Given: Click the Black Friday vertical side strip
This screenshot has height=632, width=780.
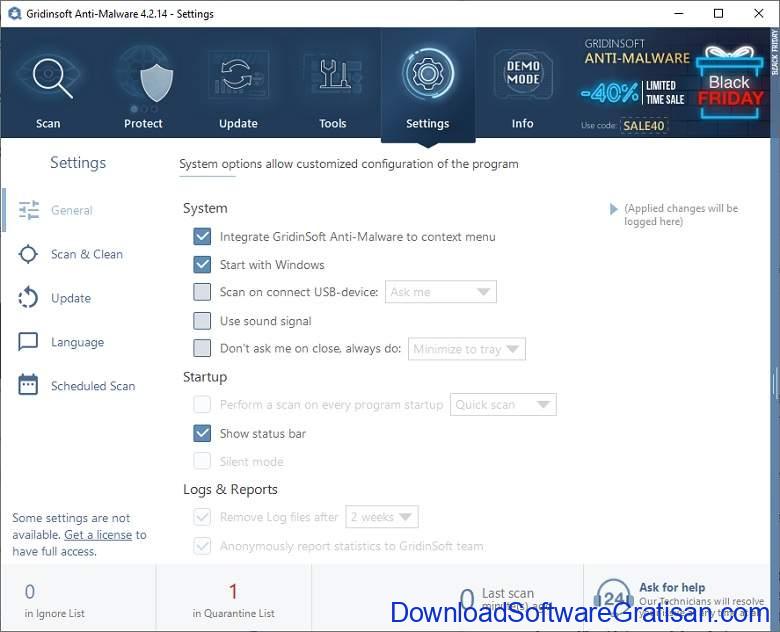Looking at the screenshot, I should [775, 52].
